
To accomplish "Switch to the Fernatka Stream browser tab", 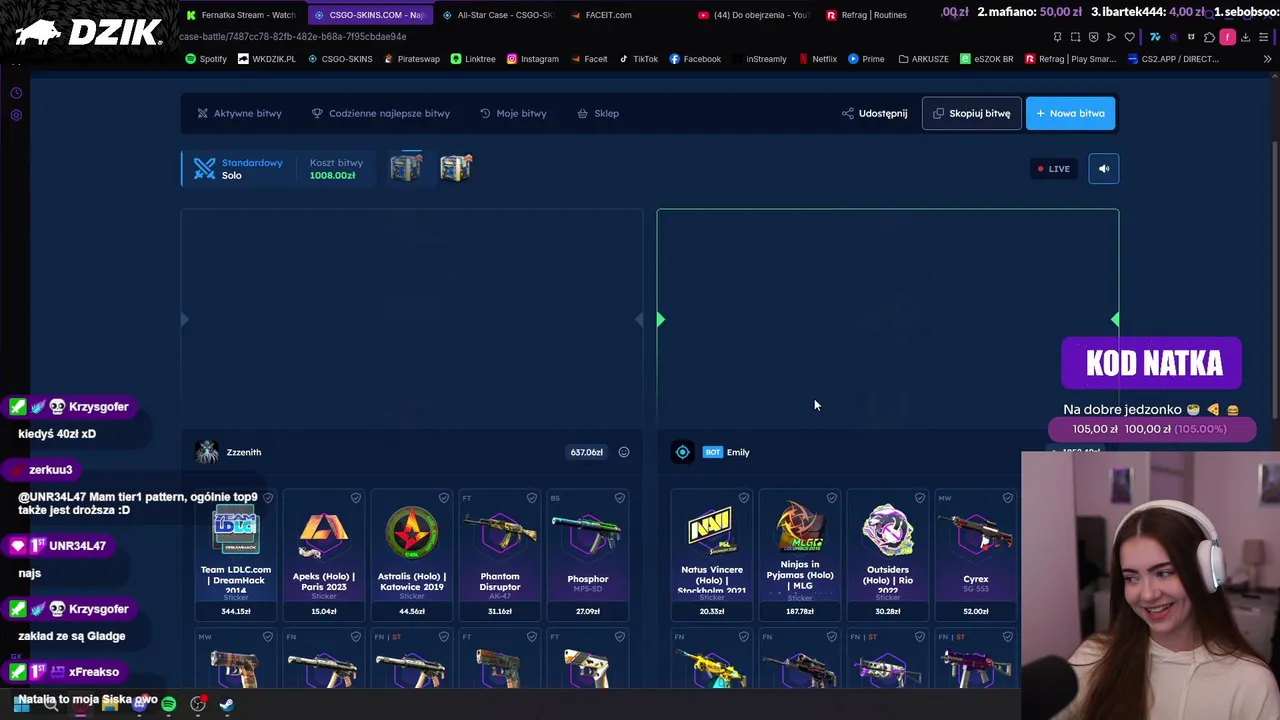I will click(x=241, y=15).
